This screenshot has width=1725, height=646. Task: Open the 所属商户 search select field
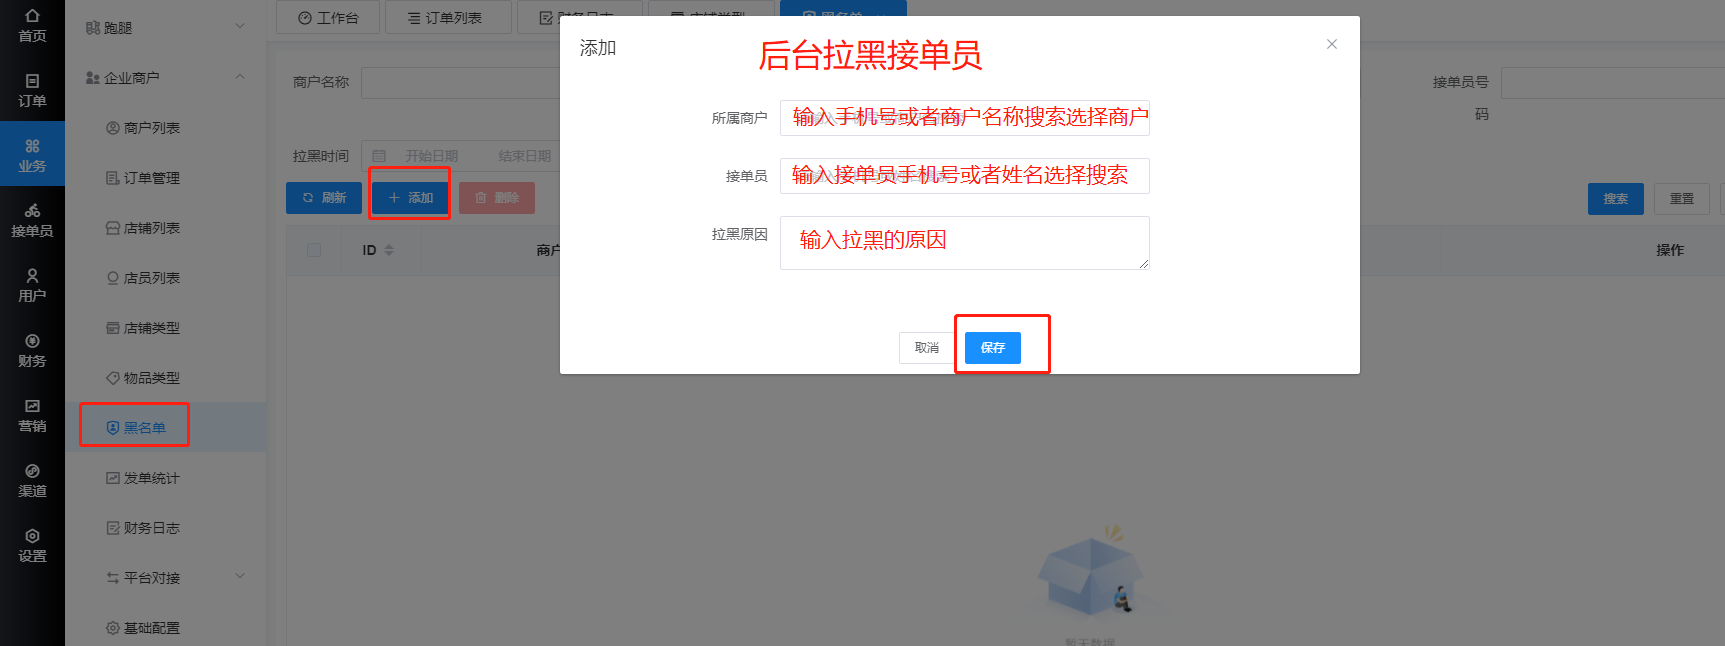tap(965, 117)
